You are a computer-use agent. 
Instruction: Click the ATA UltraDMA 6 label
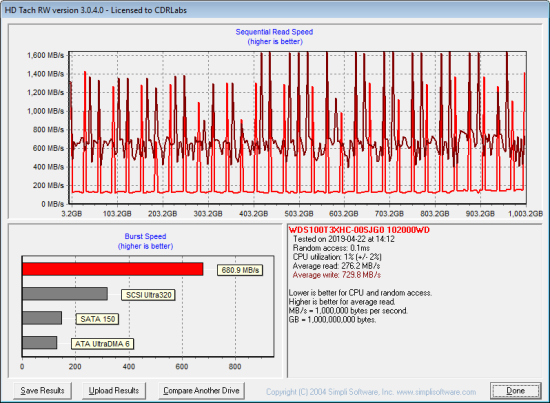coord(102,344)
